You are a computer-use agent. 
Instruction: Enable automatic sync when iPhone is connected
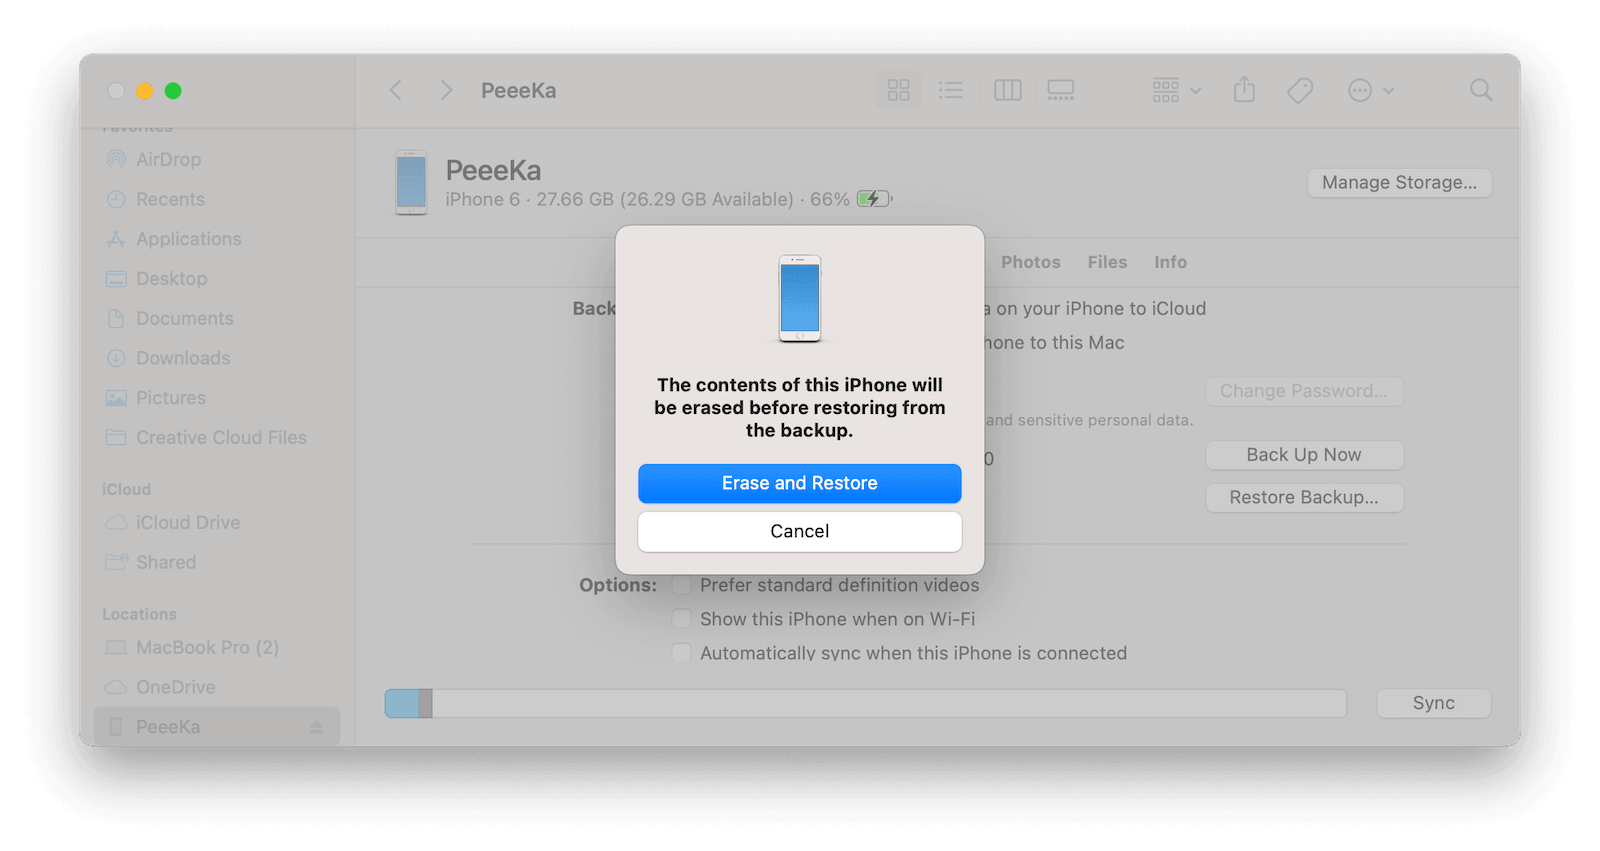pos(681,652)
